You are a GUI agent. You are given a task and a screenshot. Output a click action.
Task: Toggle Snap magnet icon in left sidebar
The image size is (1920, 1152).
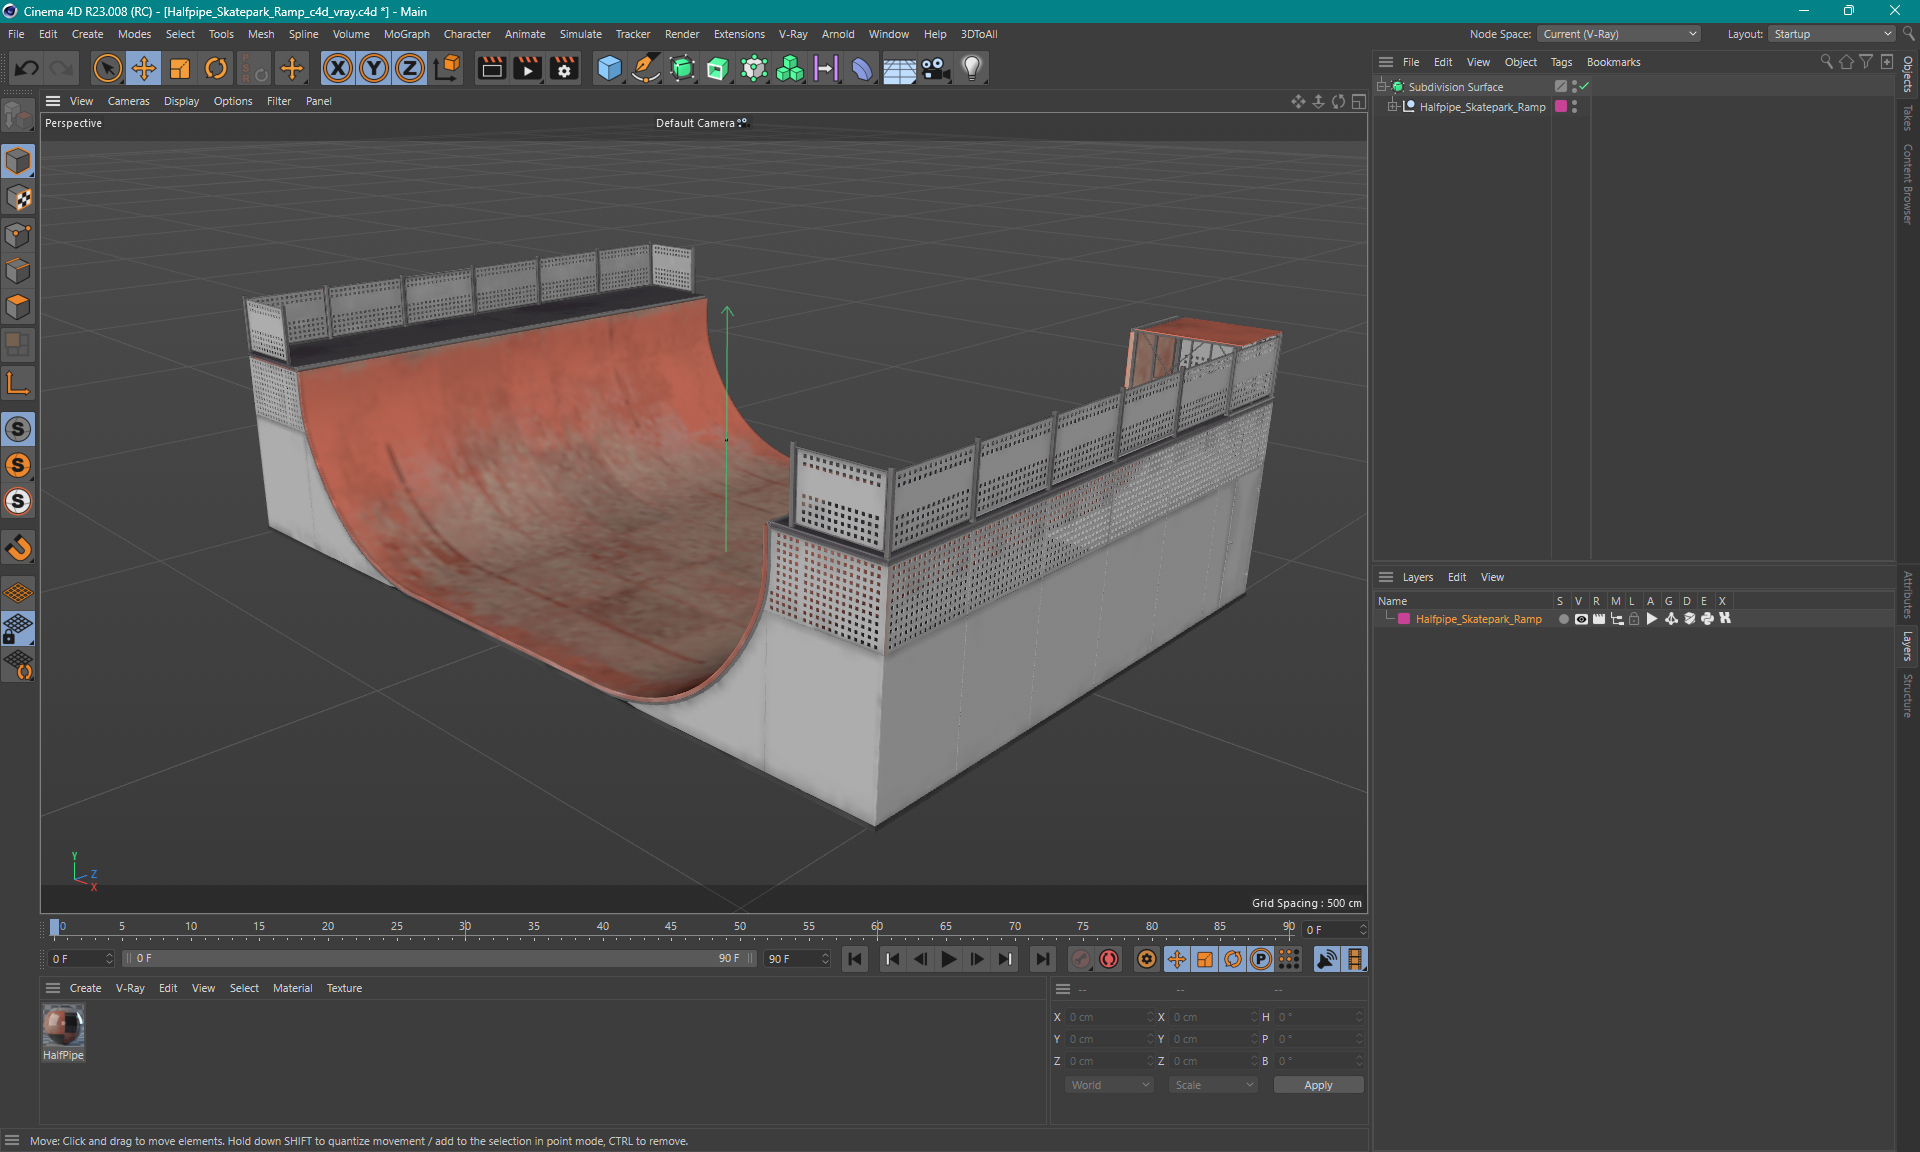(18, 548)
